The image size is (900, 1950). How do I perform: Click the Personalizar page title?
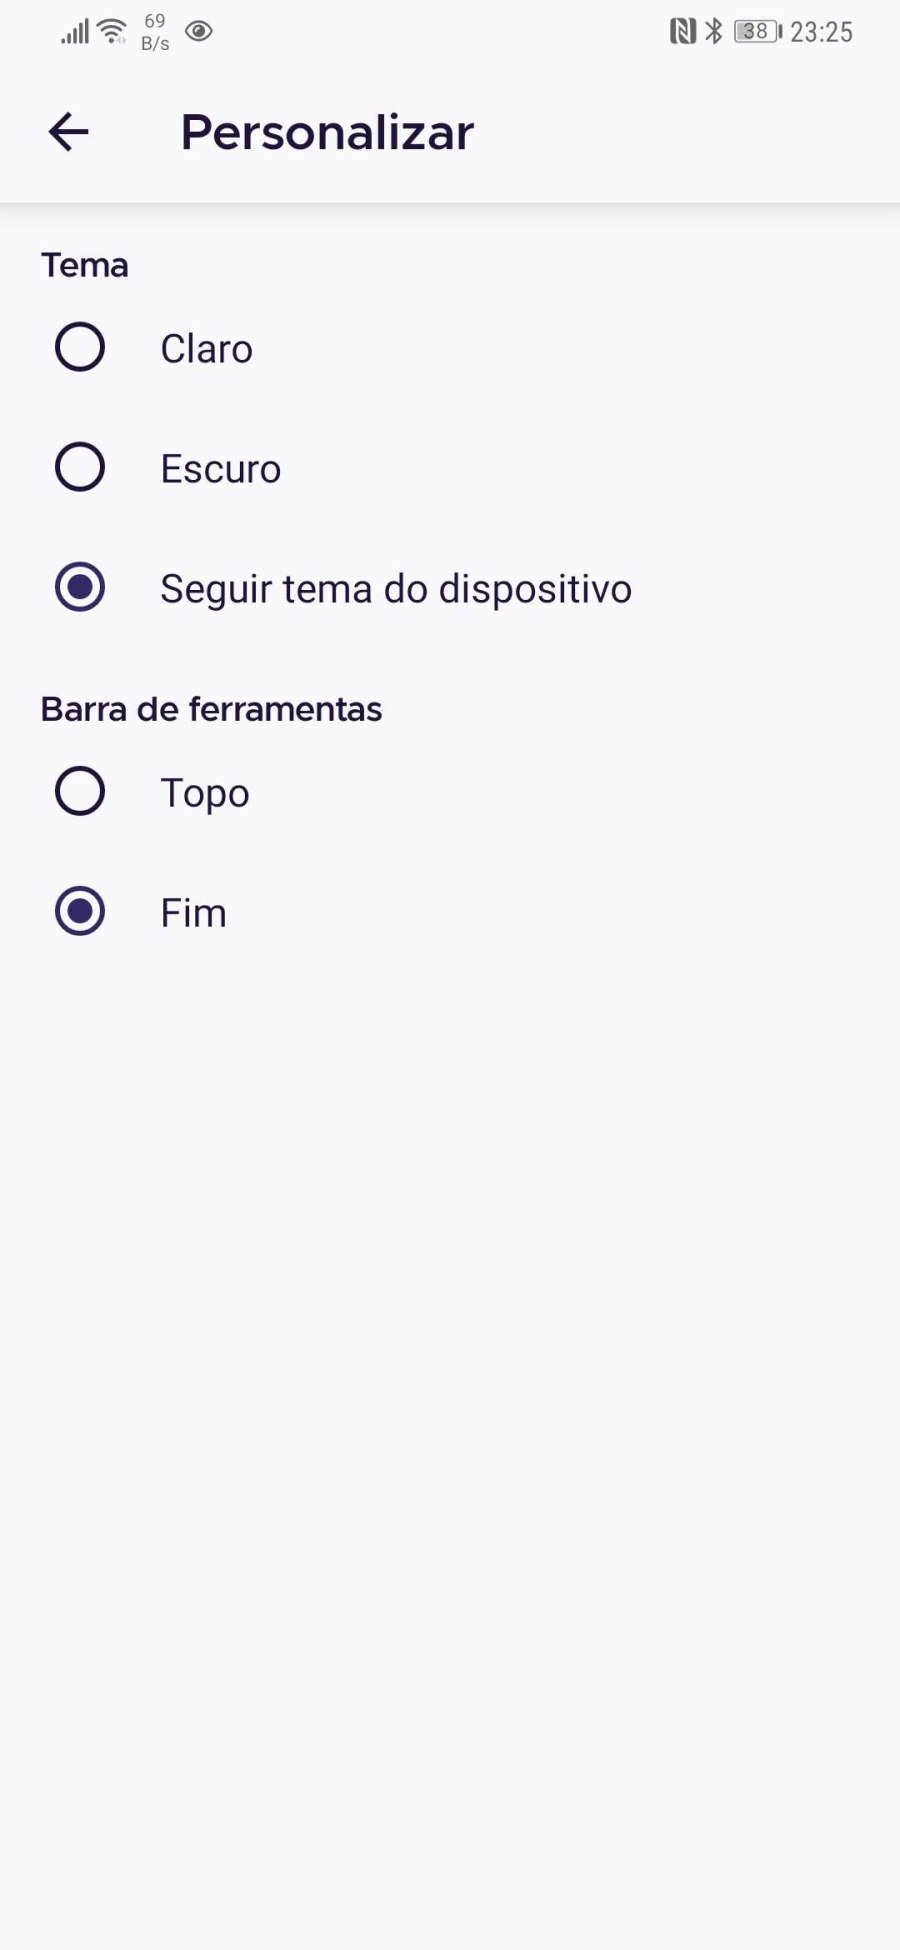(327, 132)
